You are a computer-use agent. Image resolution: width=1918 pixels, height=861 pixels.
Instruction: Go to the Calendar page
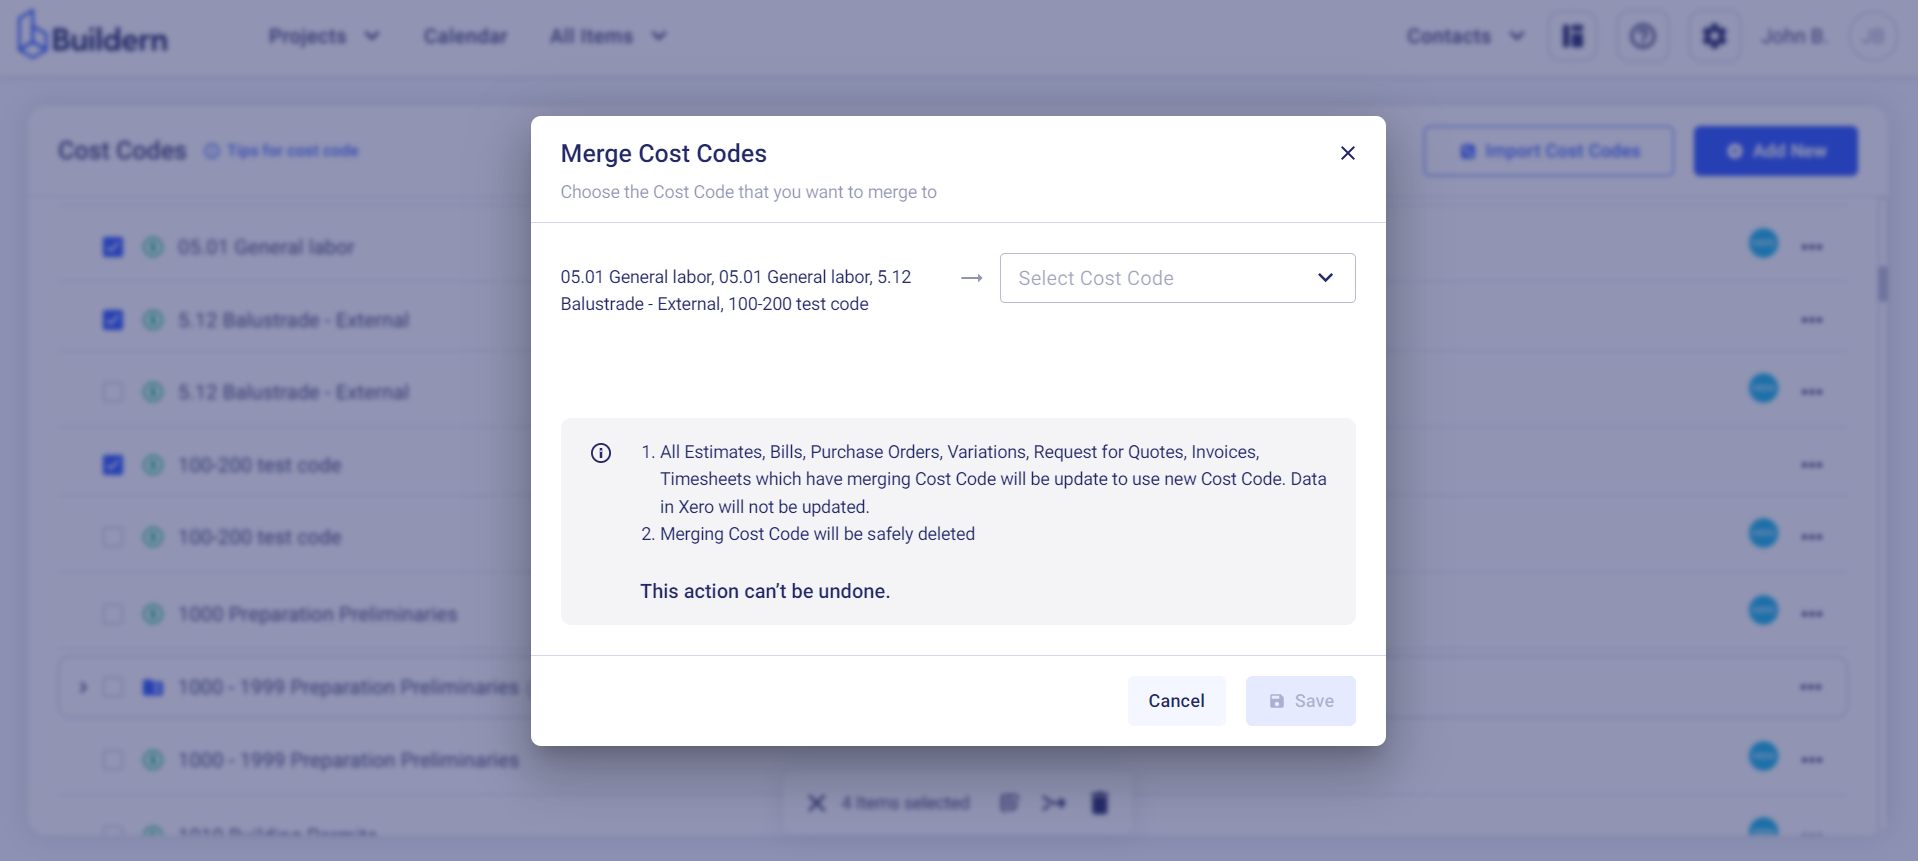465,36
